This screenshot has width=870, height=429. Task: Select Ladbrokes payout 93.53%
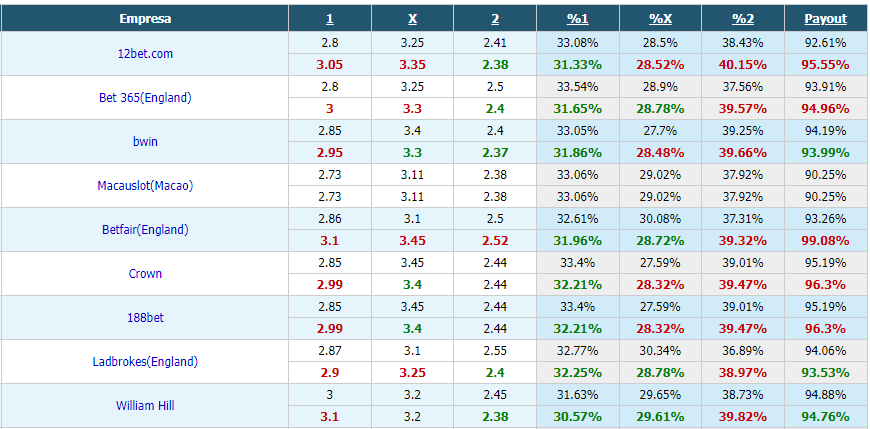coord(826,372)
